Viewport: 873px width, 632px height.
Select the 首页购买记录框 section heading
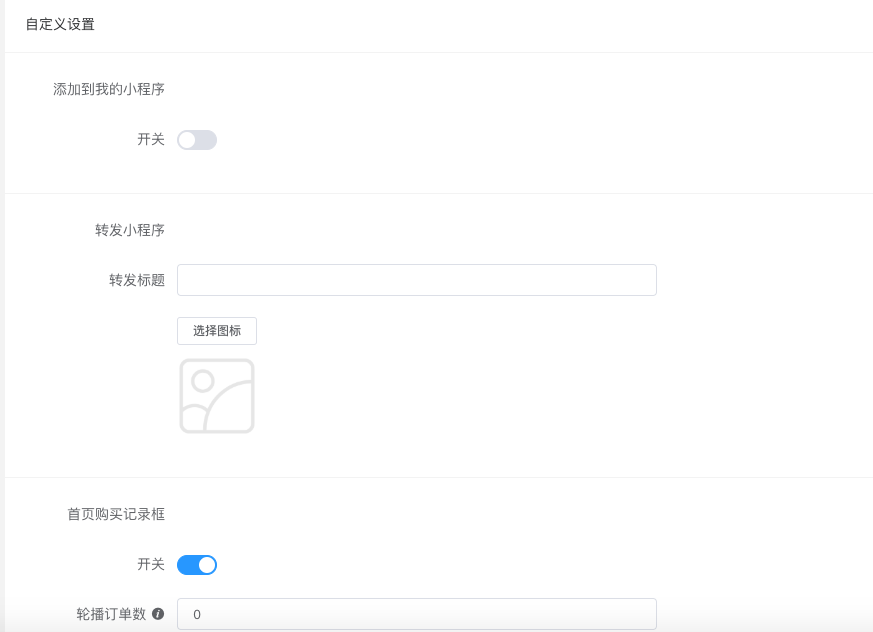coord(116,514)
